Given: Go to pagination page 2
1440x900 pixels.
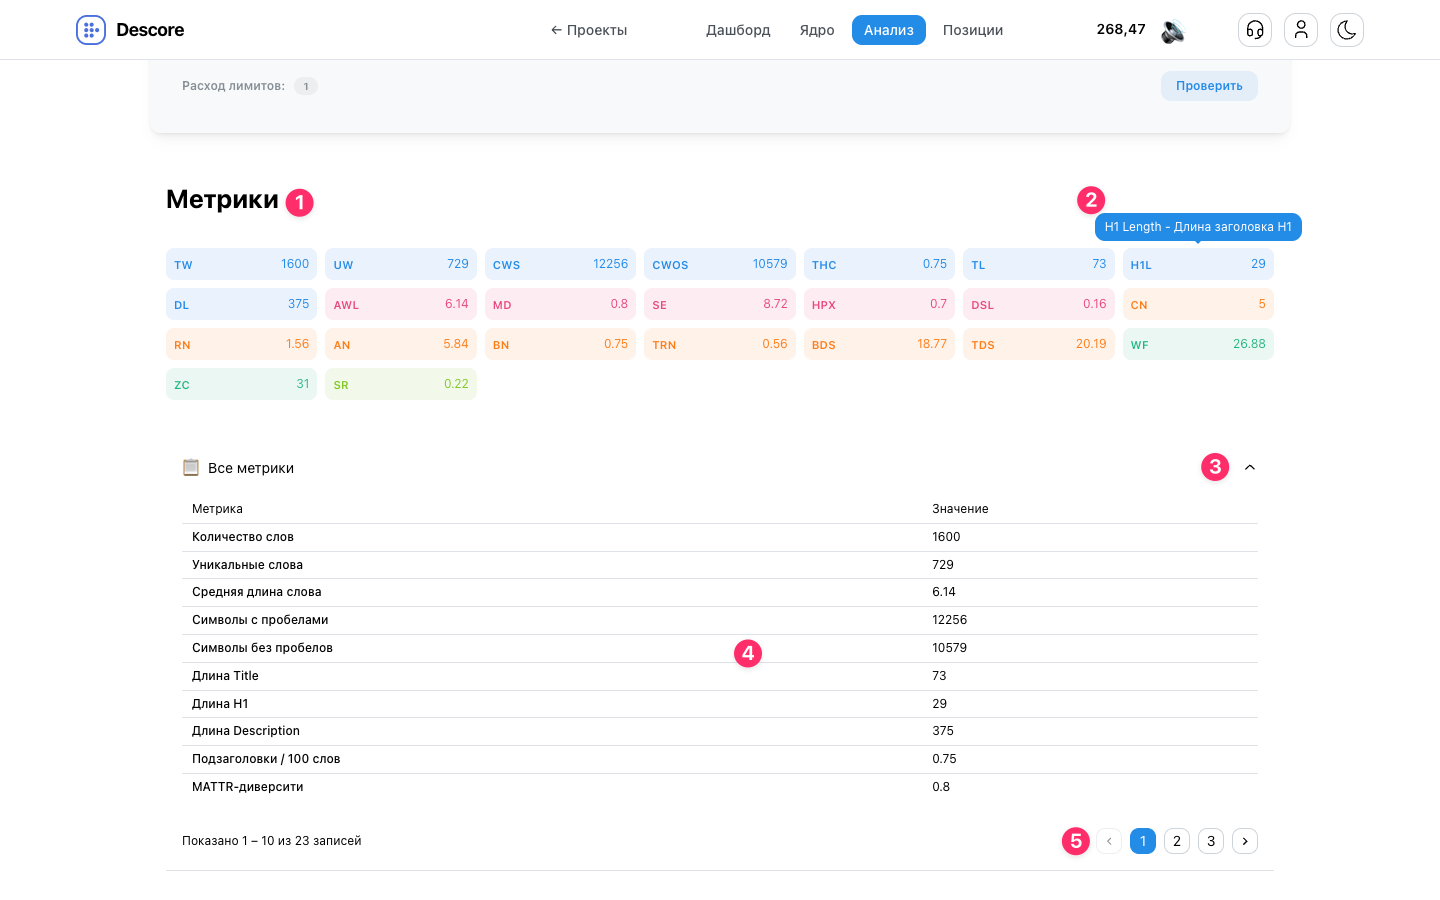Looking at the screenshot, I should pyautogui.click(x=1177, y=841).
